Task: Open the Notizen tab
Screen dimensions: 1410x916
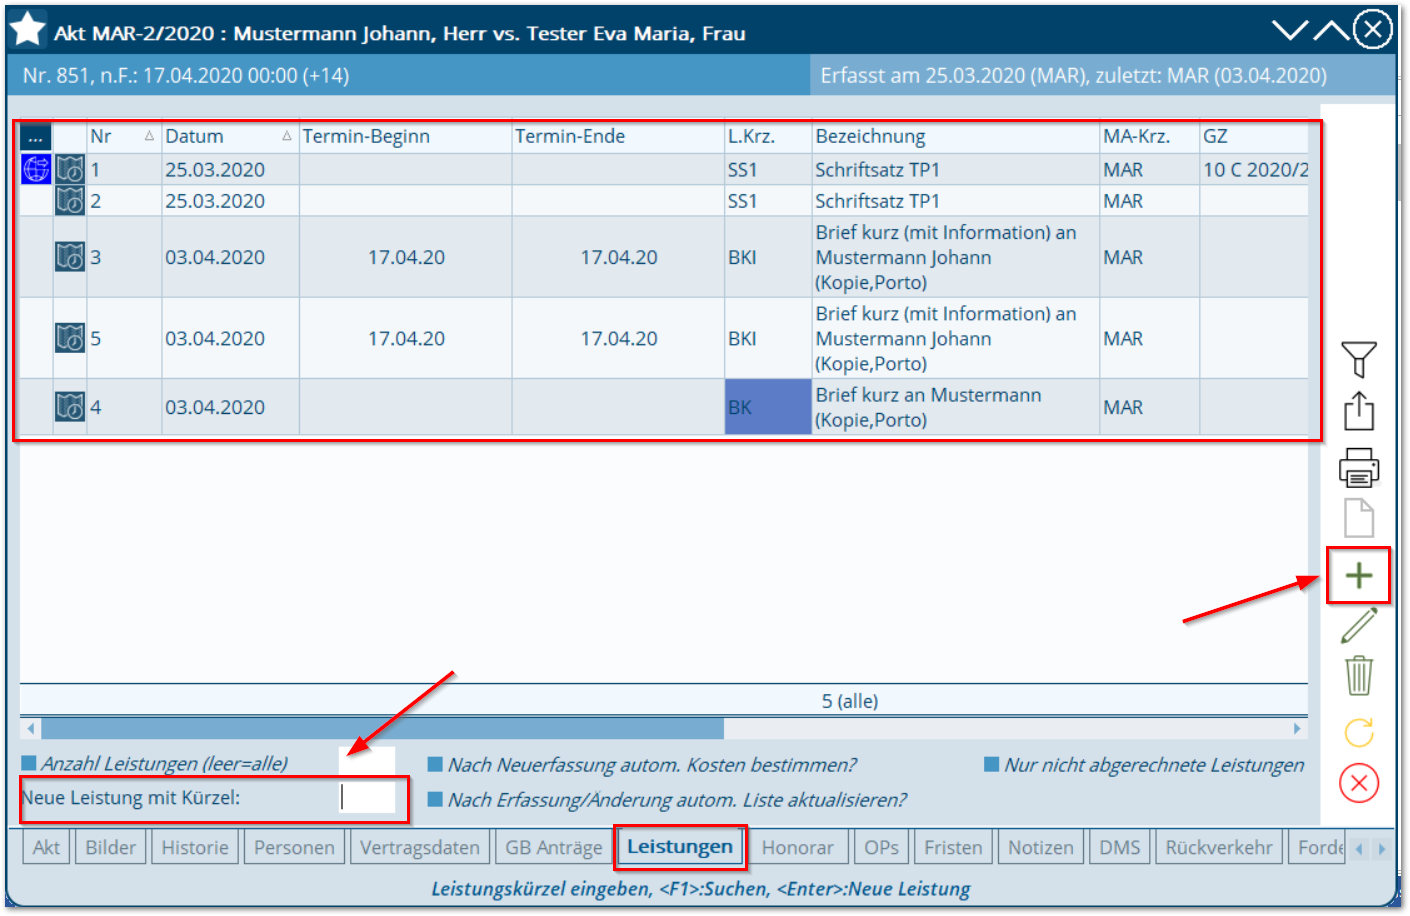Action: pos(1041,847)
